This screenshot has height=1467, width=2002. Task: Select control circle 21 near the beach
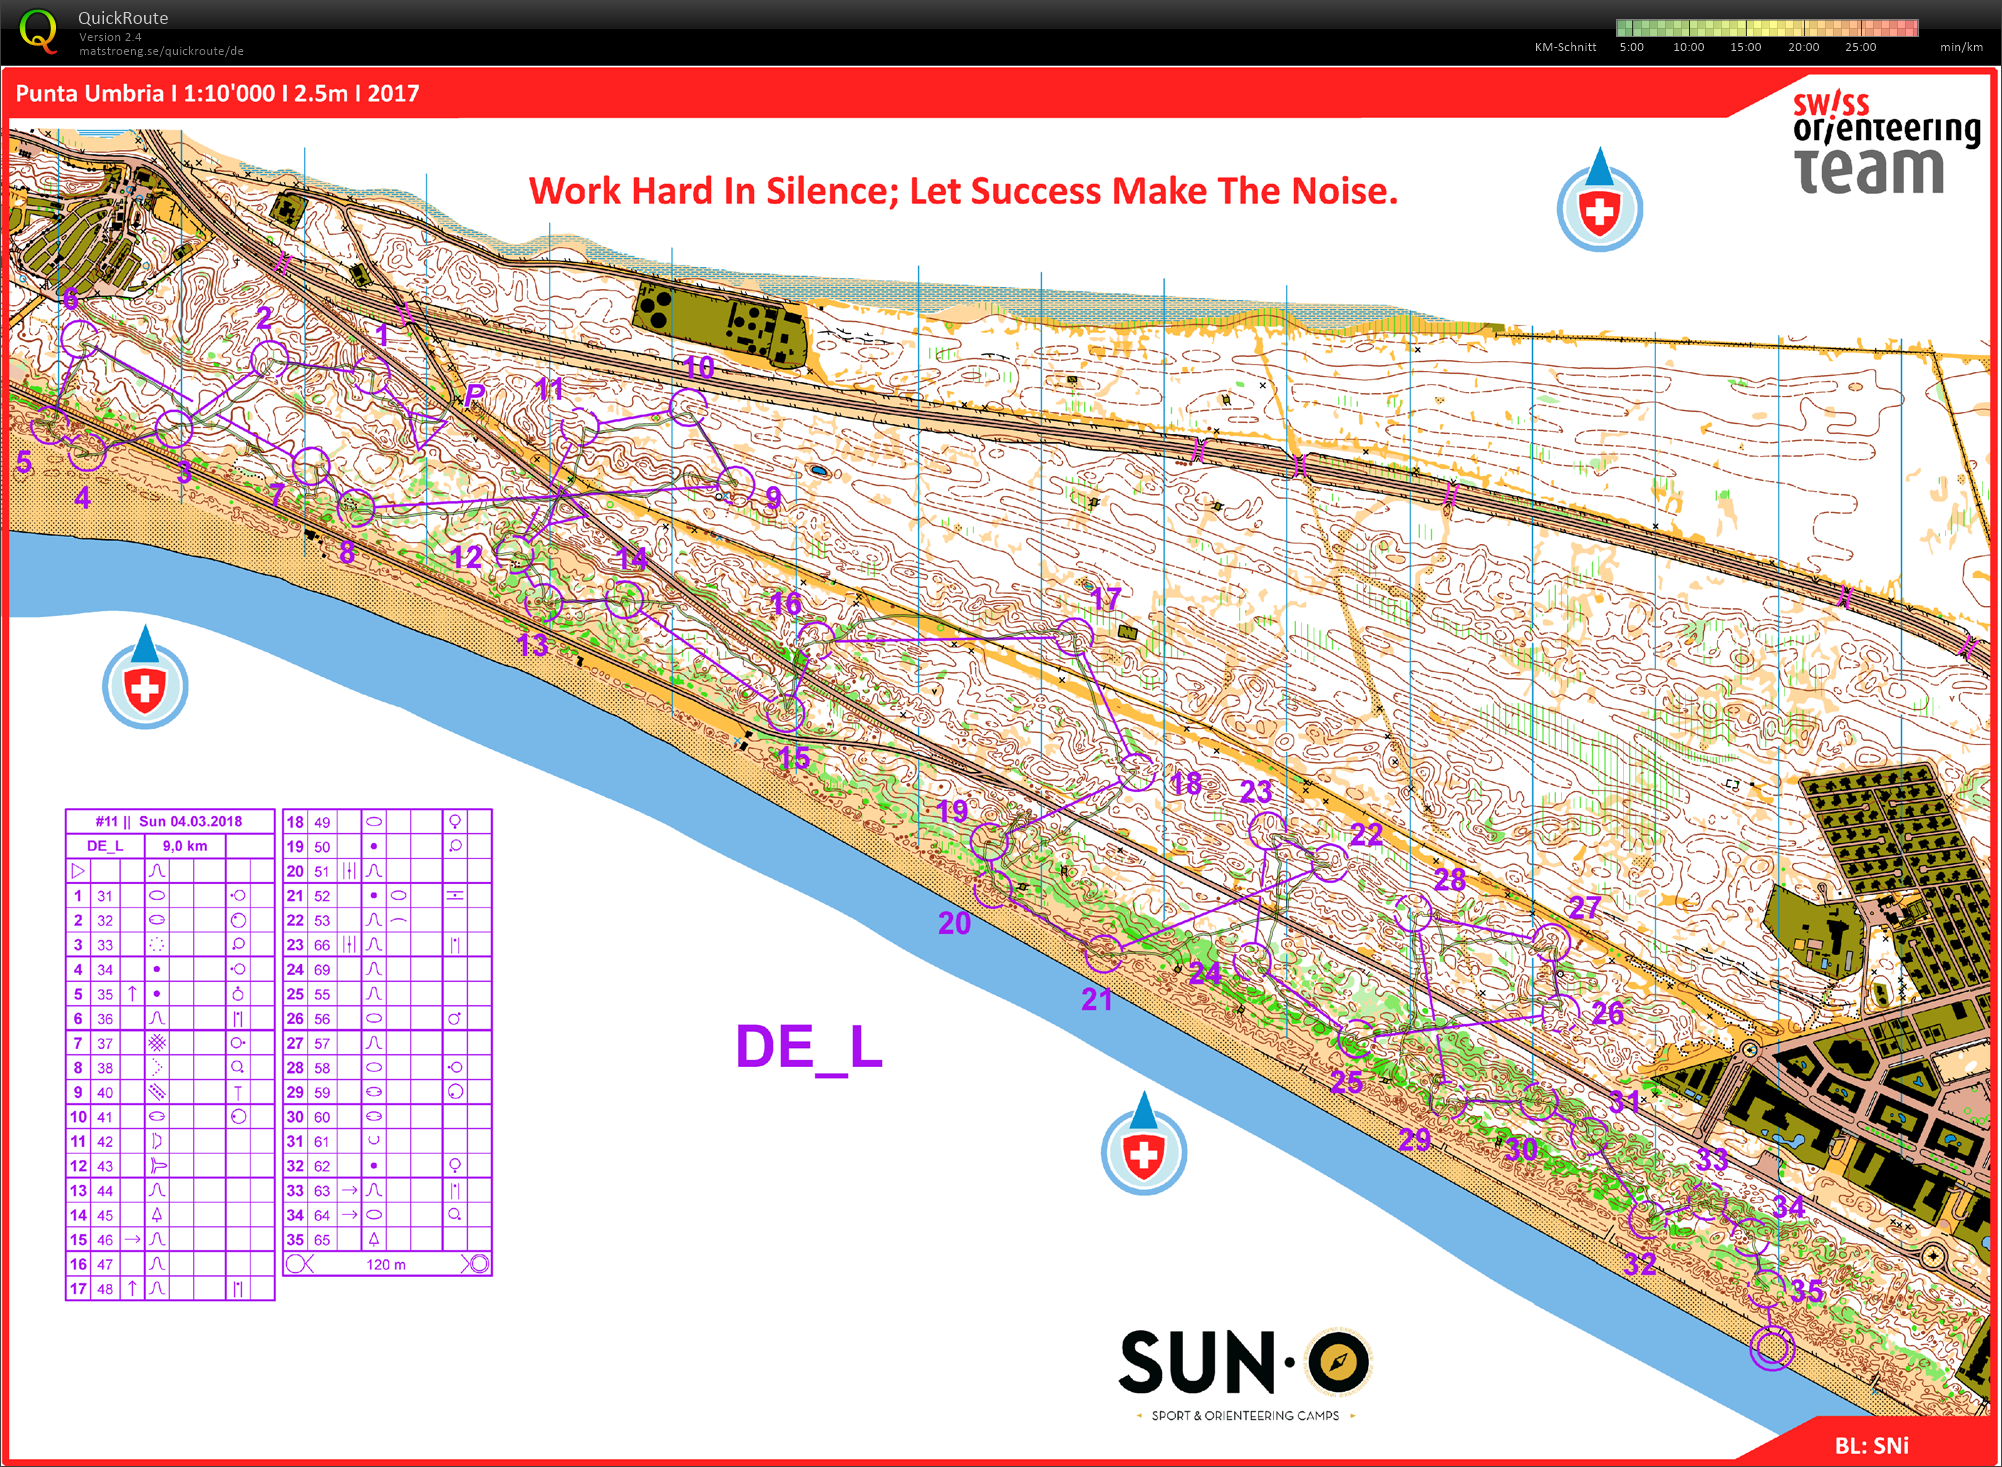pyautogui.click(x=1103, y=955)
